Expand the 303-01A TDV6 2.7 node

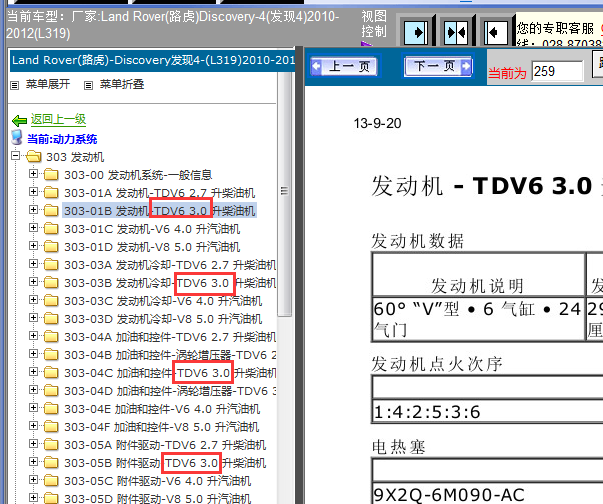tap(33, 191)
